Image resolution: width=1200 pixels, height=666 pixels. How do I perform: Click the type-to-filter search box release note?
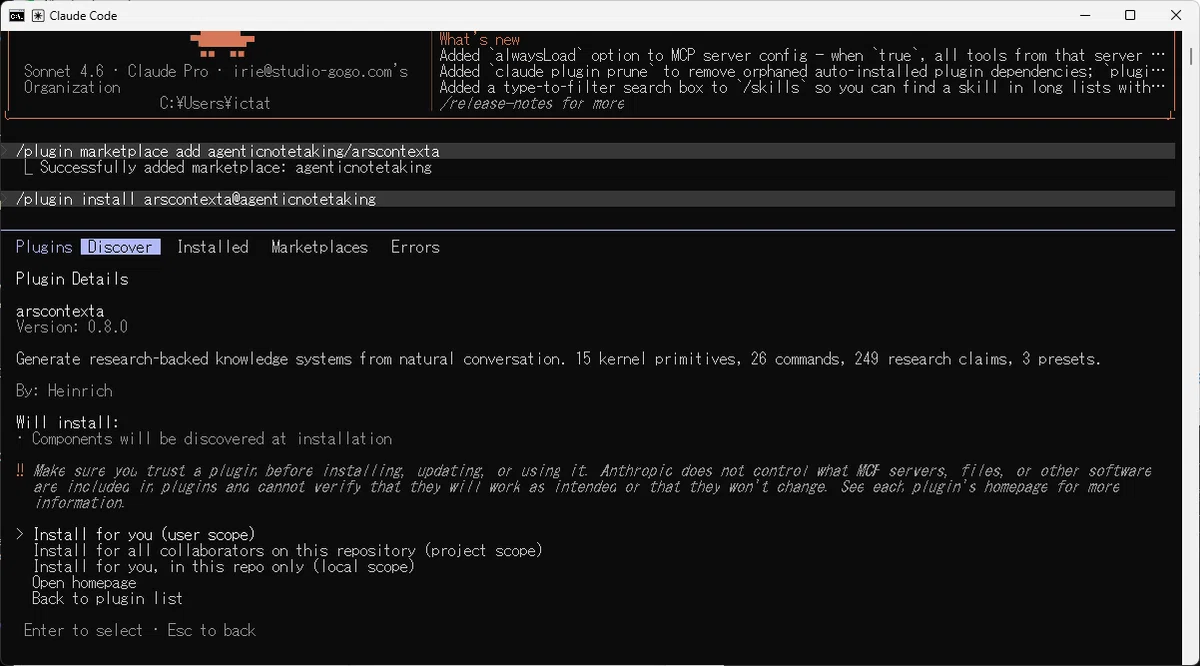point(803,87)
